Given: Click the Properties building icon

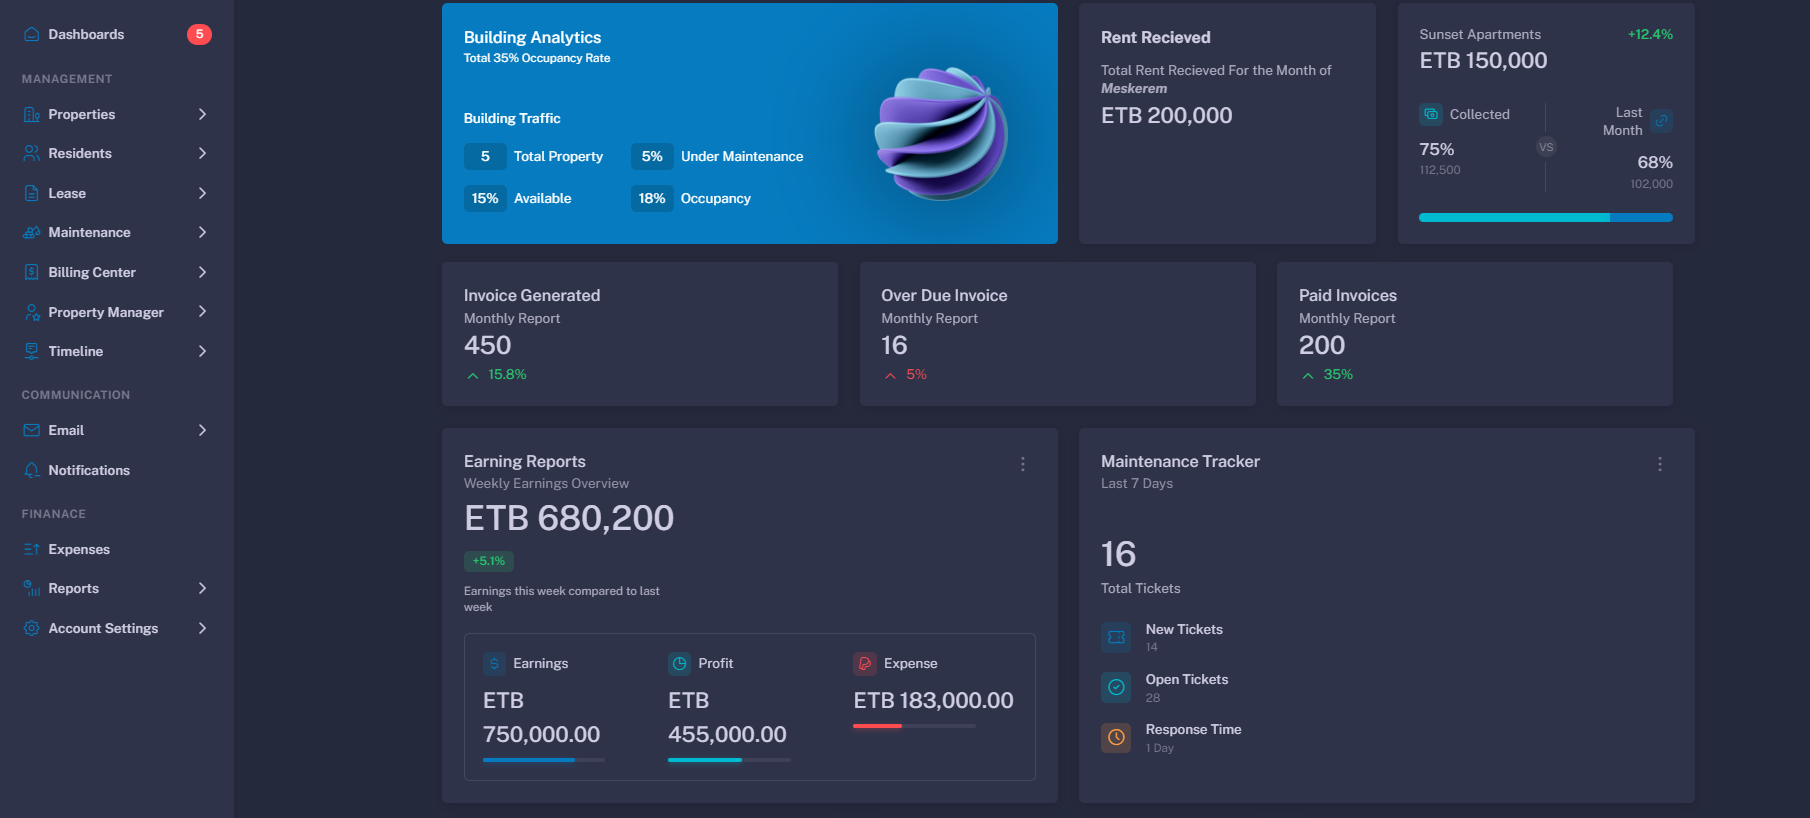Looking at the screenshot, I should (x=31, y=114).
